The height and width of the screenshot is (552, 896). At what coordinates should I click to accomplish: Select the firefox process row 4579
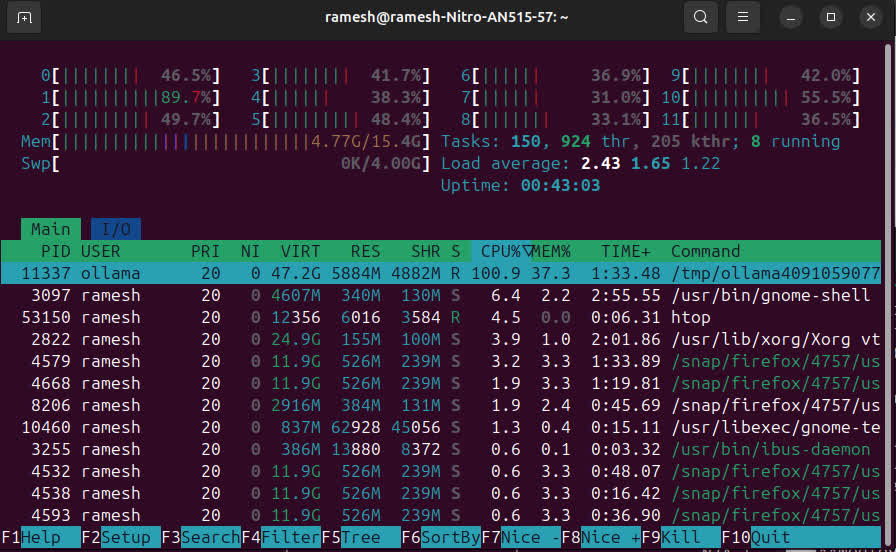(441, 361)
